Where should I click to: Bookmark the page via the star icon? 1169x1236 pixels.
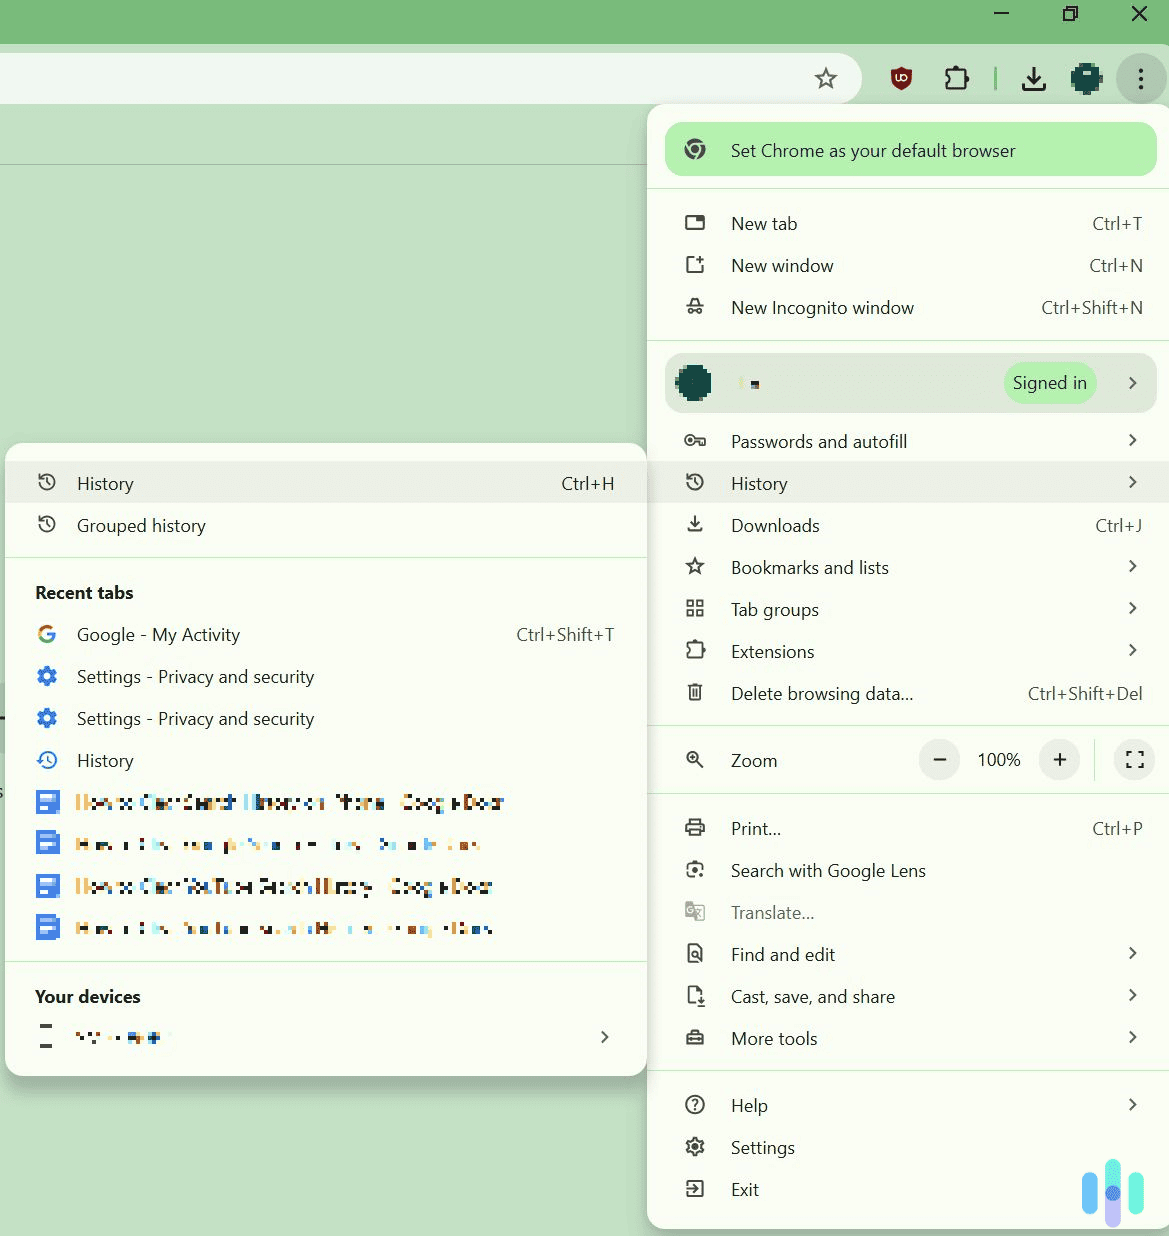pyautogui.click(x=826, y=78)
